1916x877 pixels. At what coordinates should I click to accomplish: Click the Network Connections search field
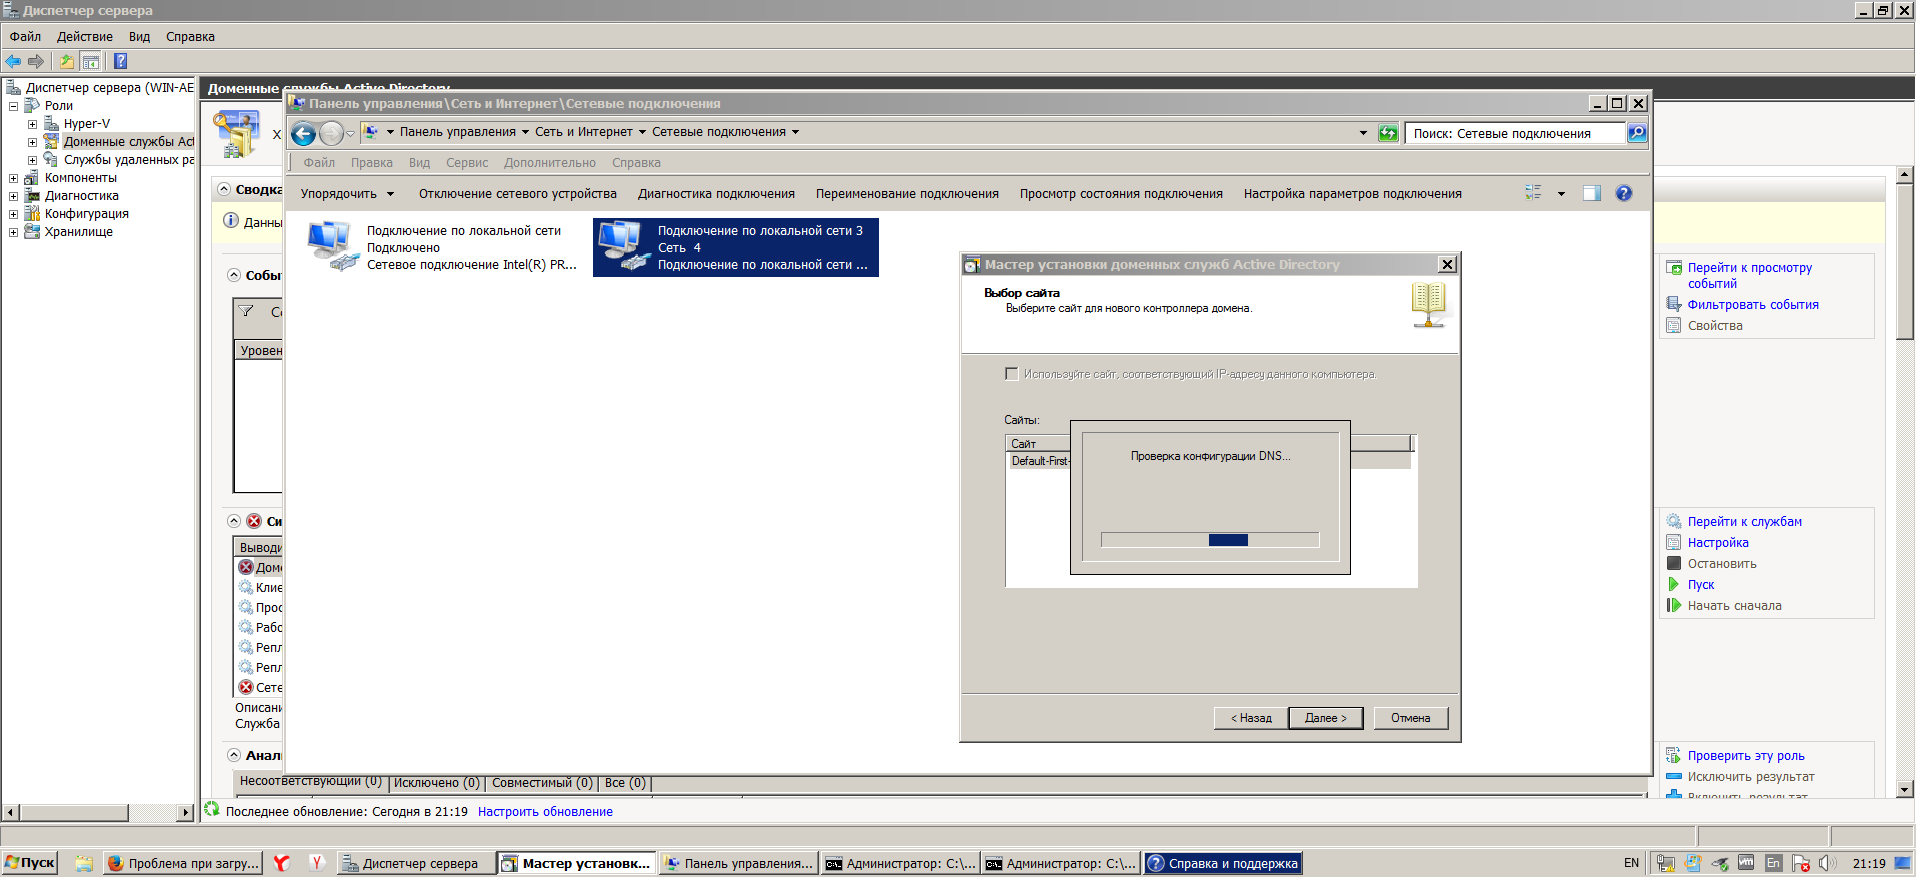1516,133
